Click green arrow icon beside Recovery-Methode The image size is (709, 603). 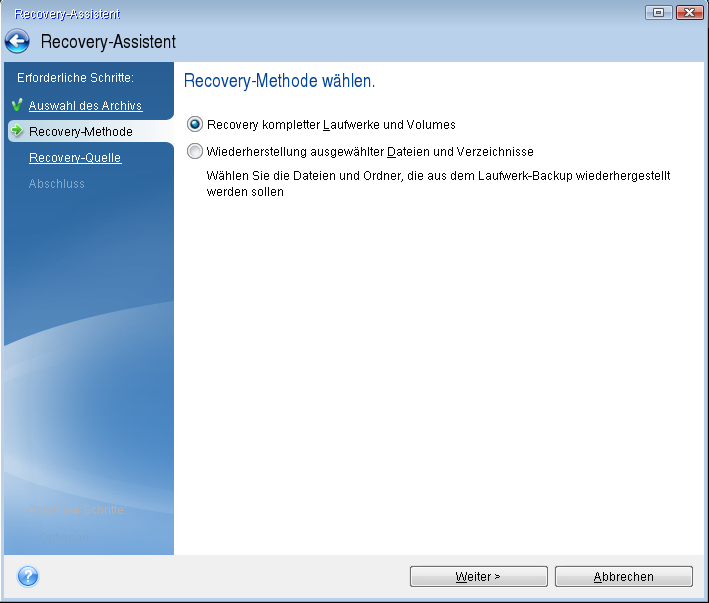[17, 131]
